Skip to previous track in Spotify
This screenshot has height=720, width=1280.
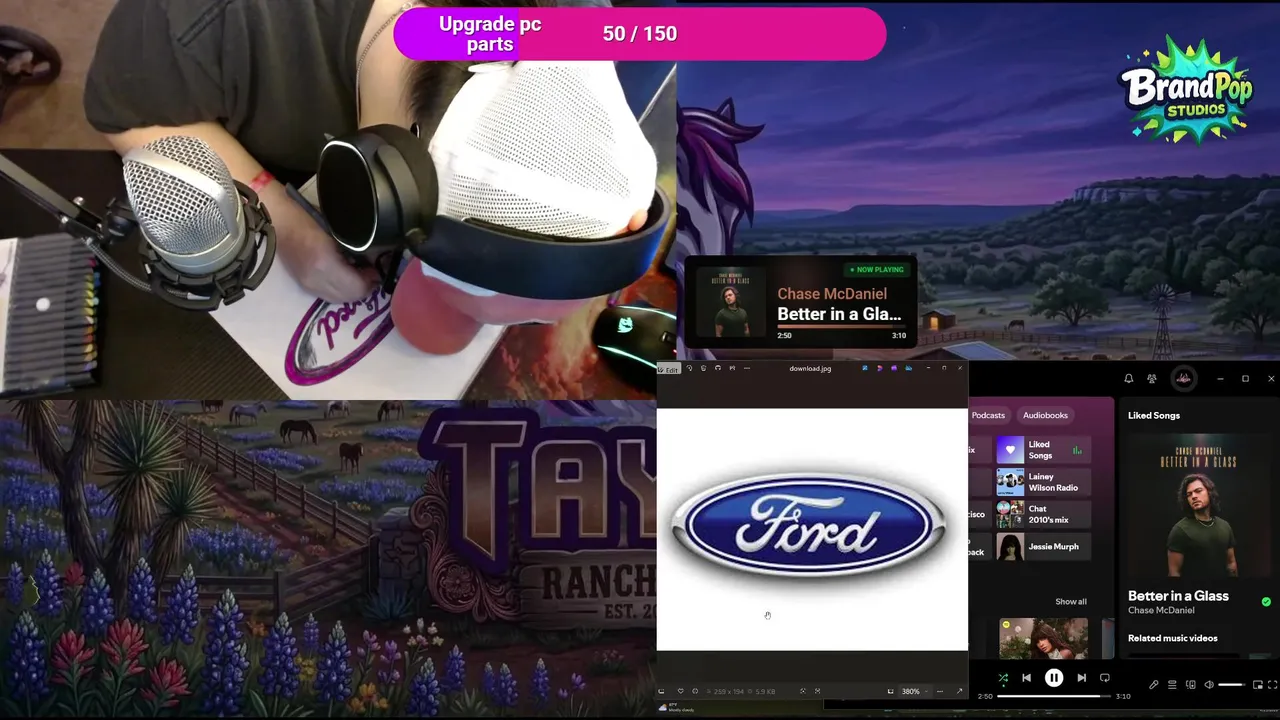pos(1026,678)
